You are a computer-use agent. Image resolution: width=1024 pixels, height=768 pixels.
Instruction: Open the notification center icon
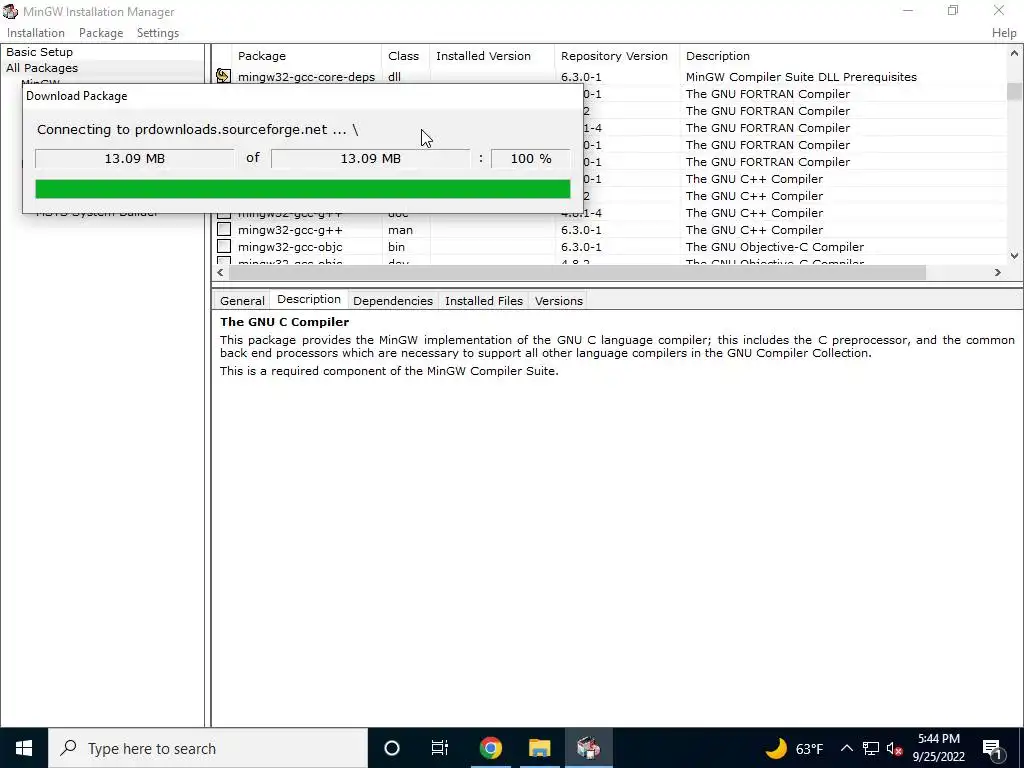click(993, 748)
